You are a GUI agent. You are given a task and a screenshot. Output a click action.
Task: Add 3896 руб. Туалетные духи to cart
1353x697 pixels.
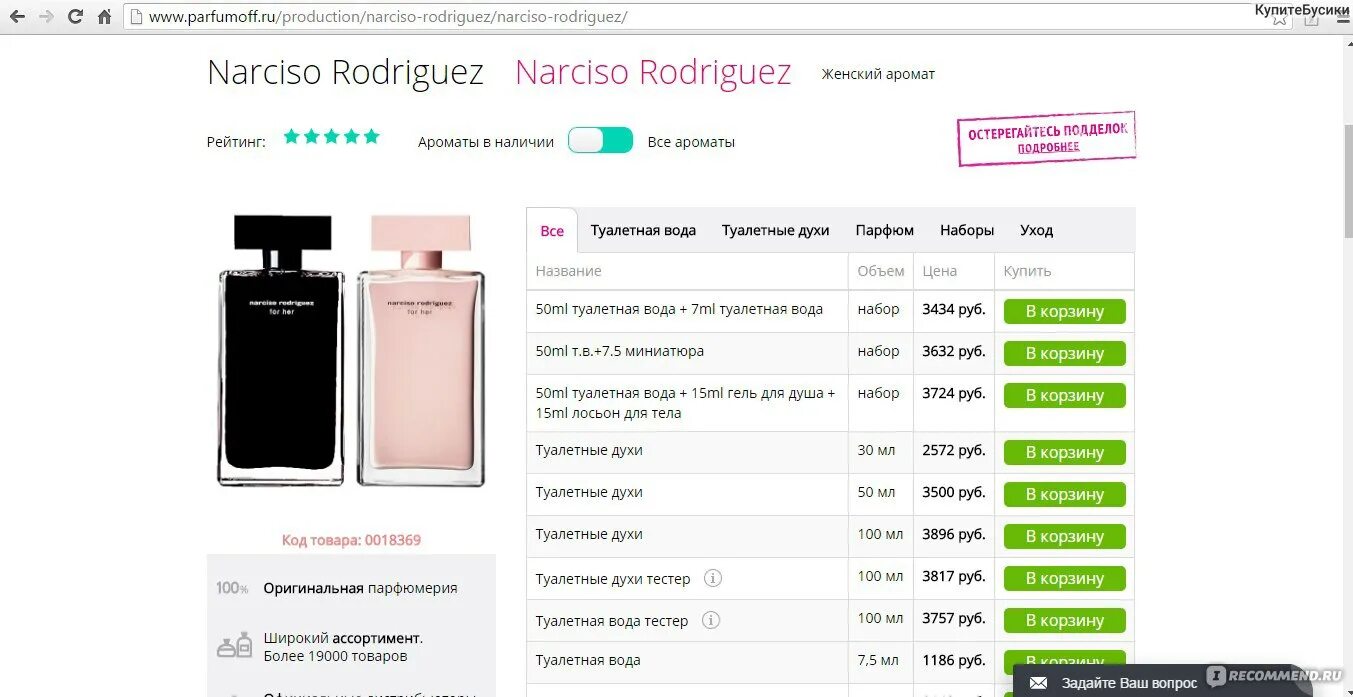point(1065,537)
